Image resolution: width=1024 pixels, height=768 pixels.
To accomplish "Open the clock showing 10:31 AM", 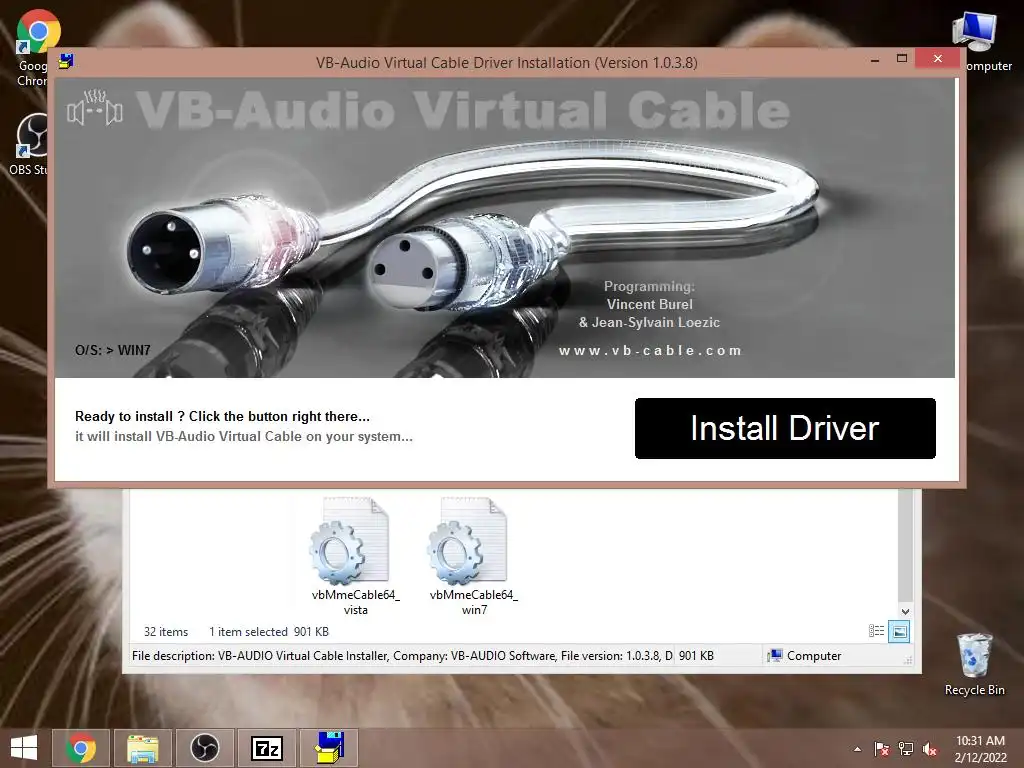I will tap(980, 749).
